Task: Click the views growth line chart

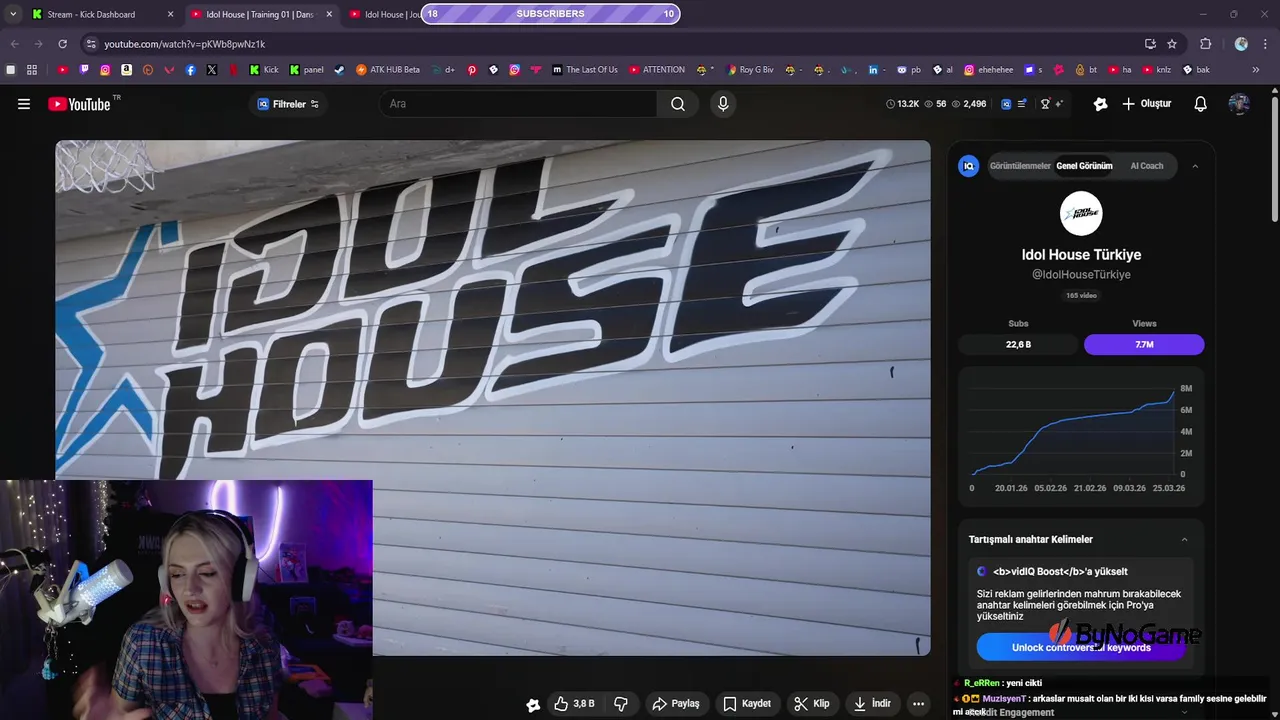Action: (1074, 432)
